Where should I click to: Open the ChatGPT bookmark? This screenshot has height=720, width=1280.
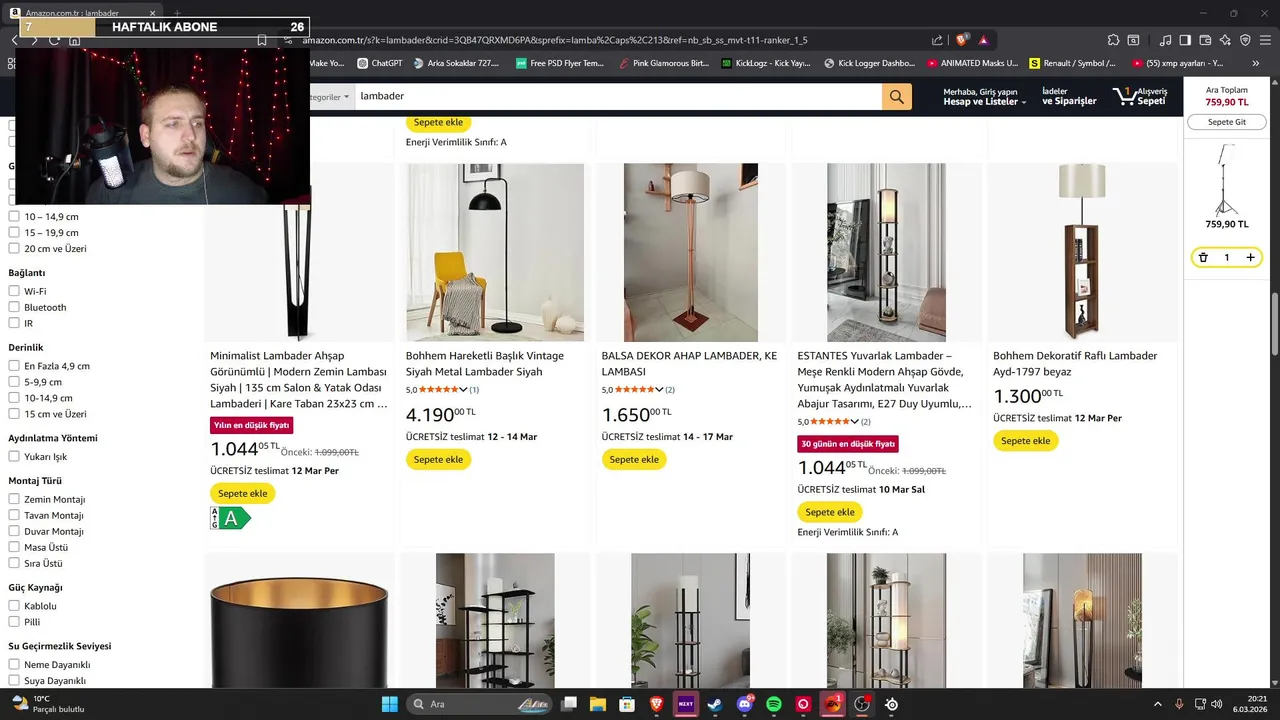coord(380,63)
